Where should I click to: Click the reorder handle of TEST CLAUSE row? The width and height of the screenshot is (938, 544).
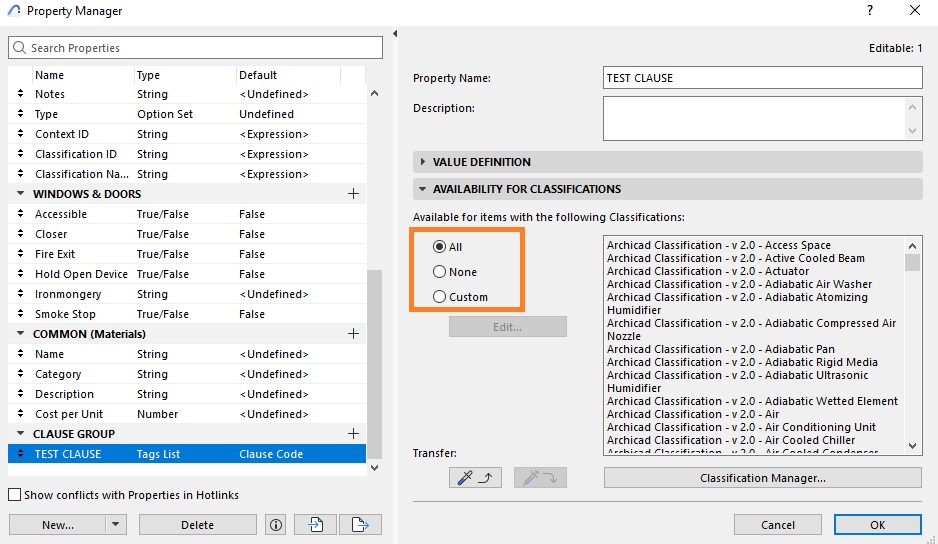[20, 454]
